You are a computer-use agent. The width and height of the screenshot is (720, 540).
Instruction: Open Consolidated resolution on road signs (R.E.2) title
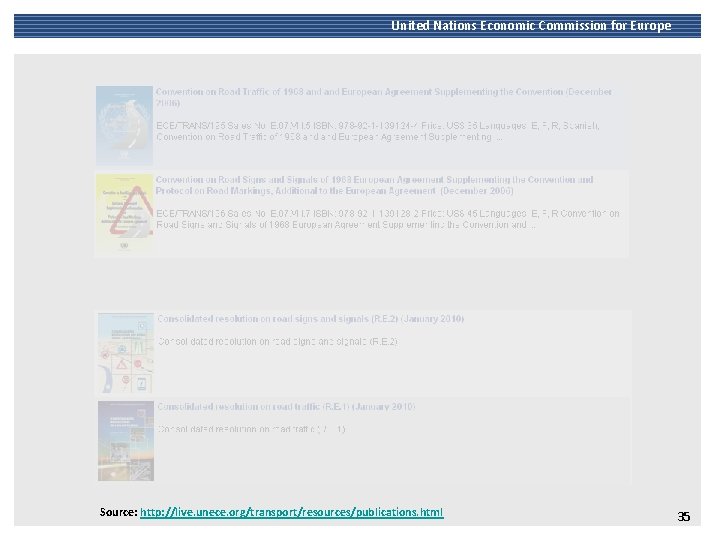click(310, 319)
